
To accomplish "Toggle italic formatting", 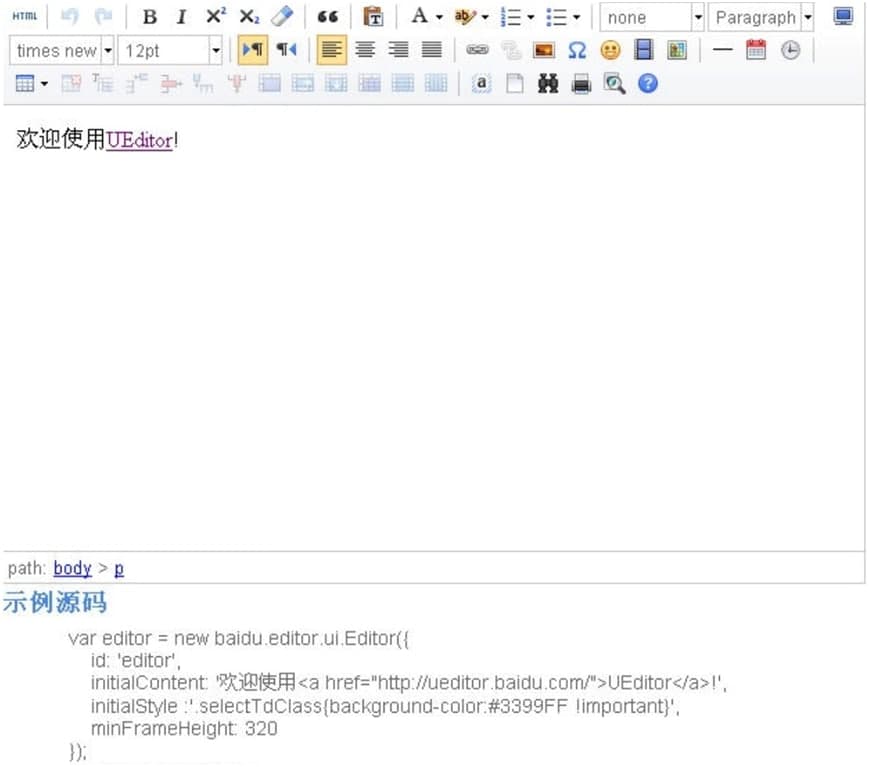I will tap(181, 16).
